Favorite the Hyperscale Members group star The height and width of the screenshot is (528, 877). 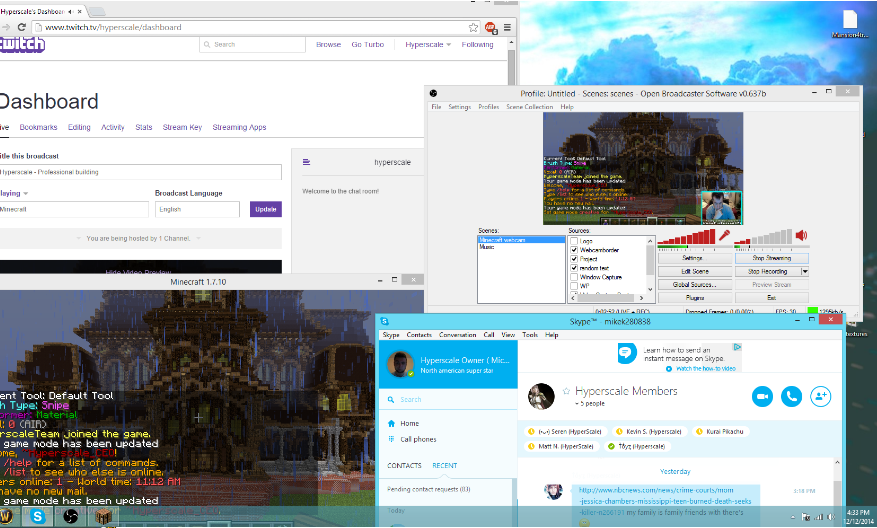pos(566,390)
